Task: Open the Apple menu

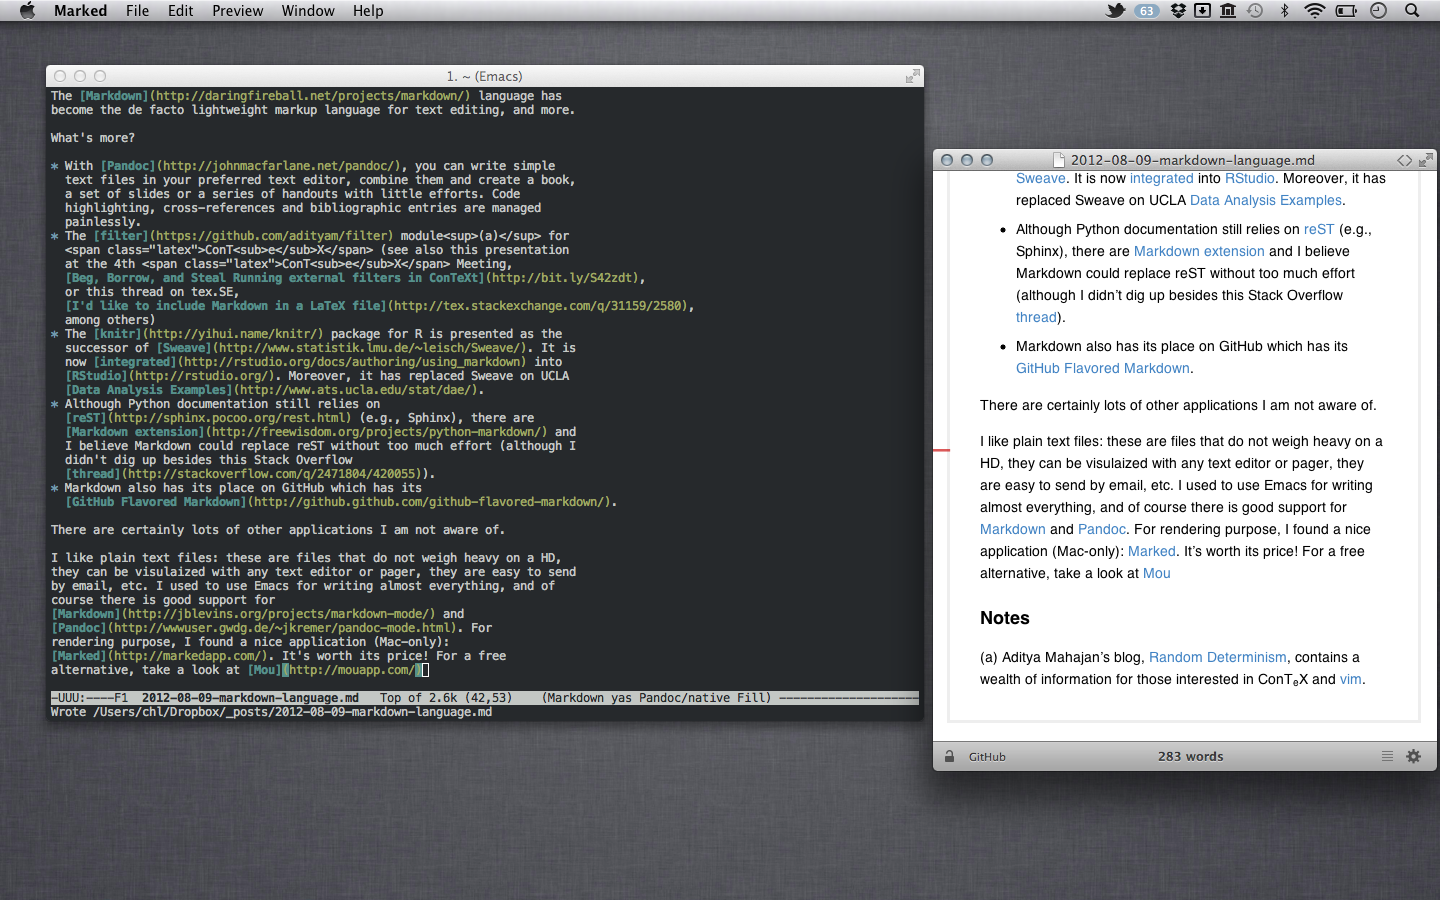Action: pos(27,11)
